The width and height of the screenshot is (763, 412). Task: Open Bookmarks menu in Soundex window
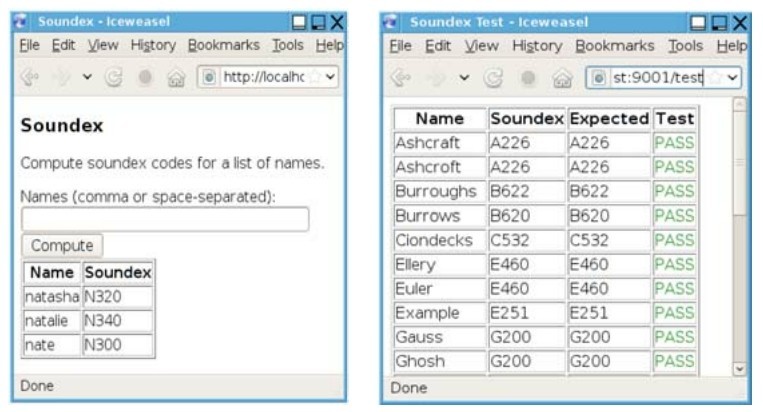[224, 45]
